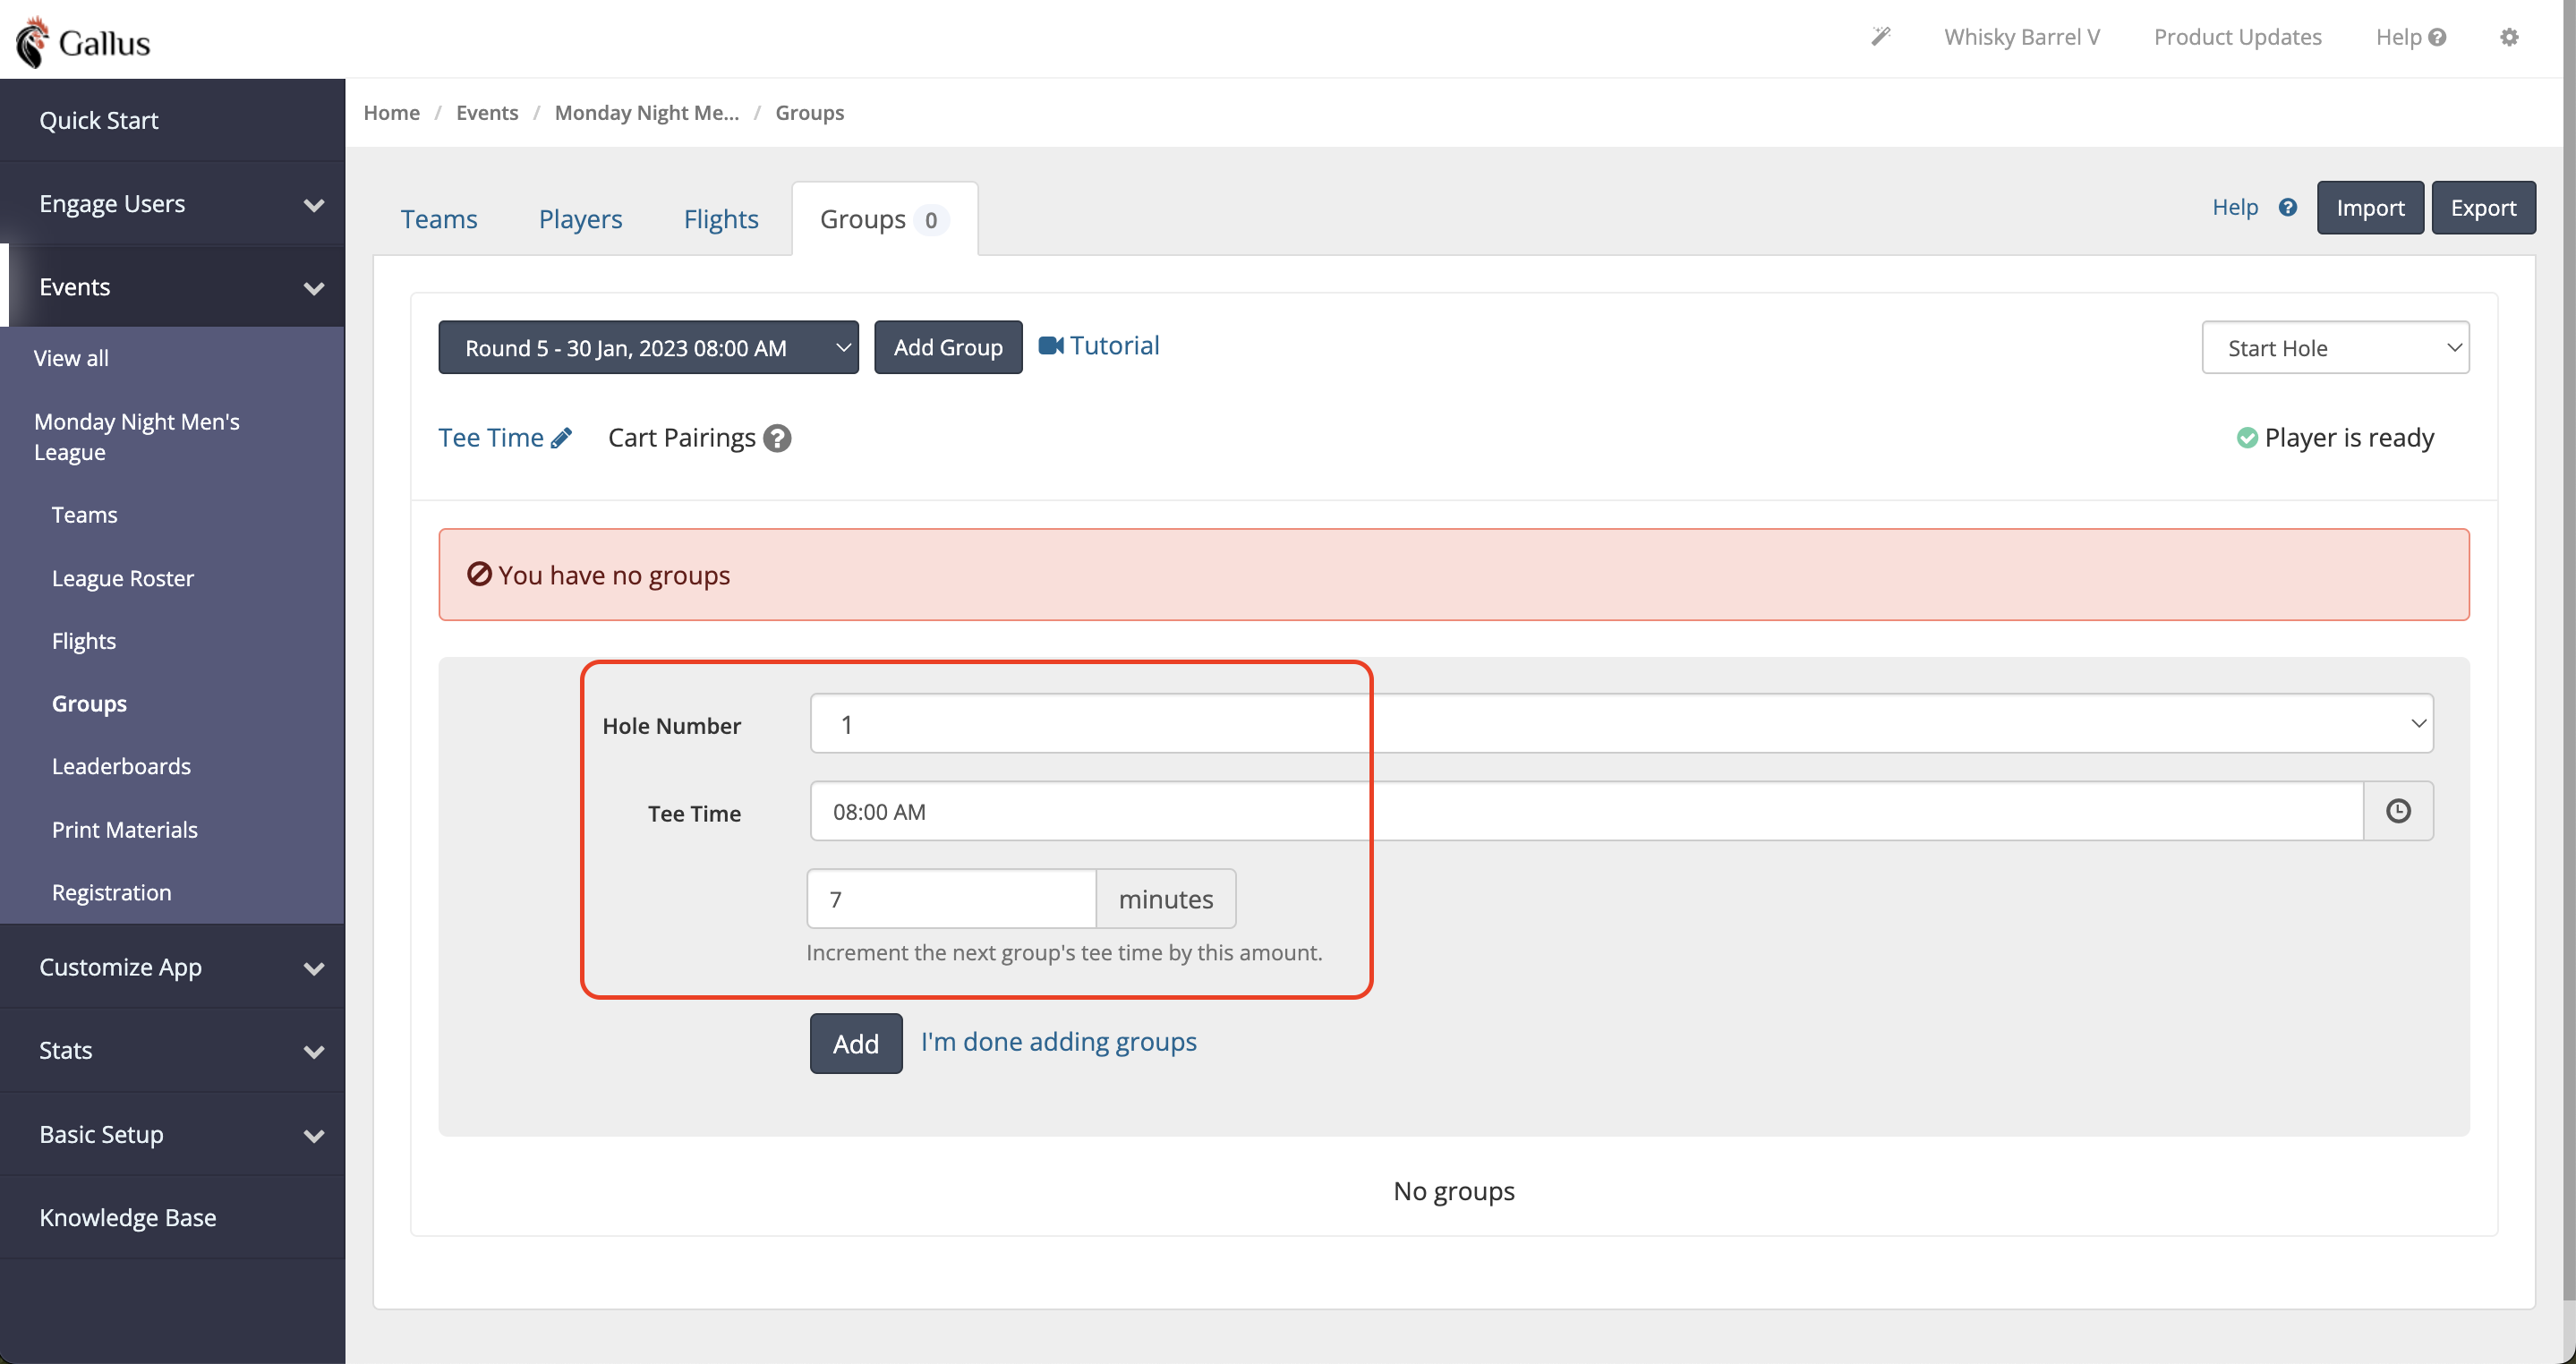Open Quick Start in the sidebar
Image resolution: width=2576 pixels, height=1364 pixels.
(x=172, y=120)
